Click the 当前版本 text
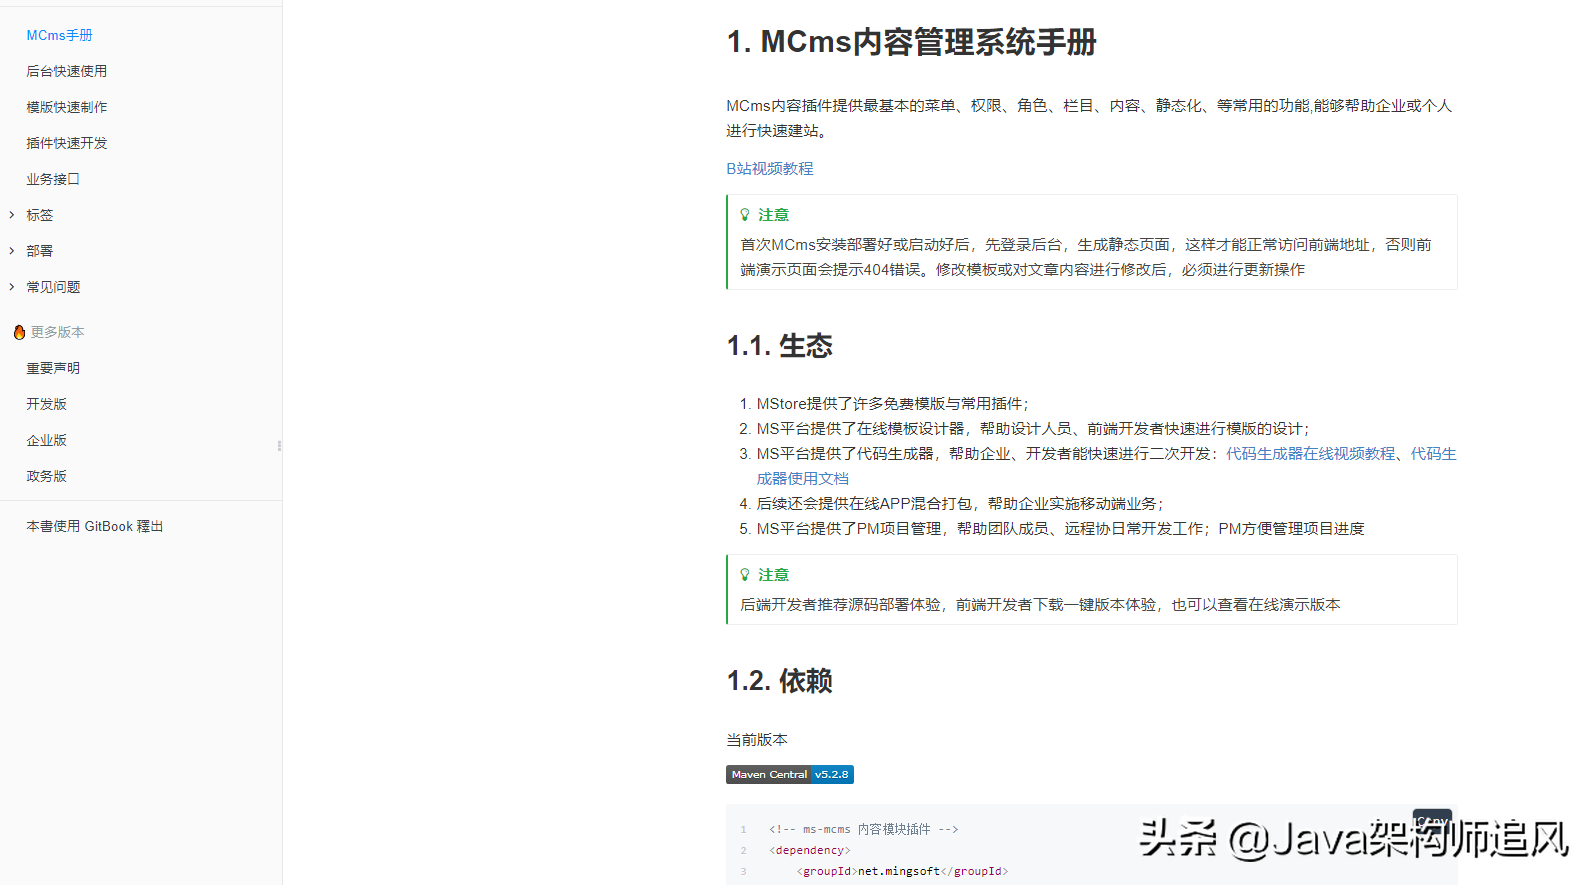The height and width of the screenshot is (885, 1596). [757, 740]
